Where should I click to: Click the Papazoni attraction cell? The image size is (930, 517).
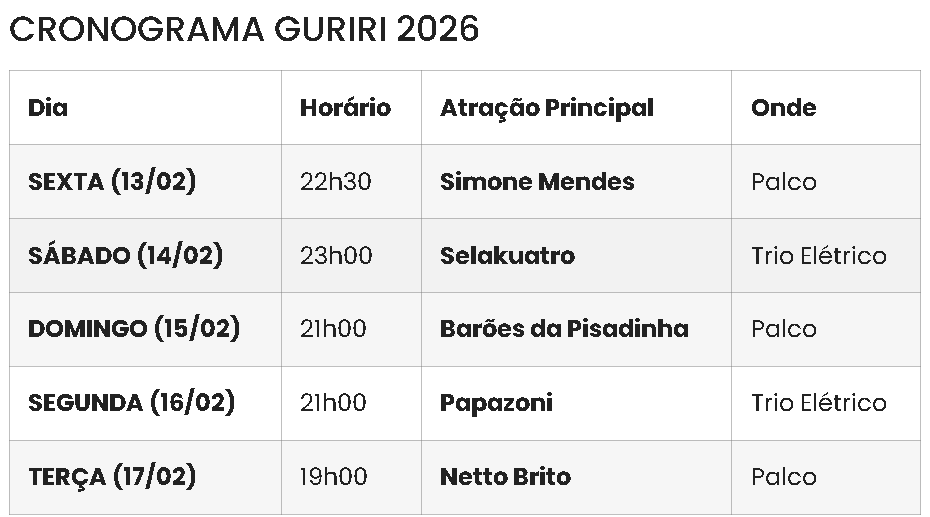point(496,403)
